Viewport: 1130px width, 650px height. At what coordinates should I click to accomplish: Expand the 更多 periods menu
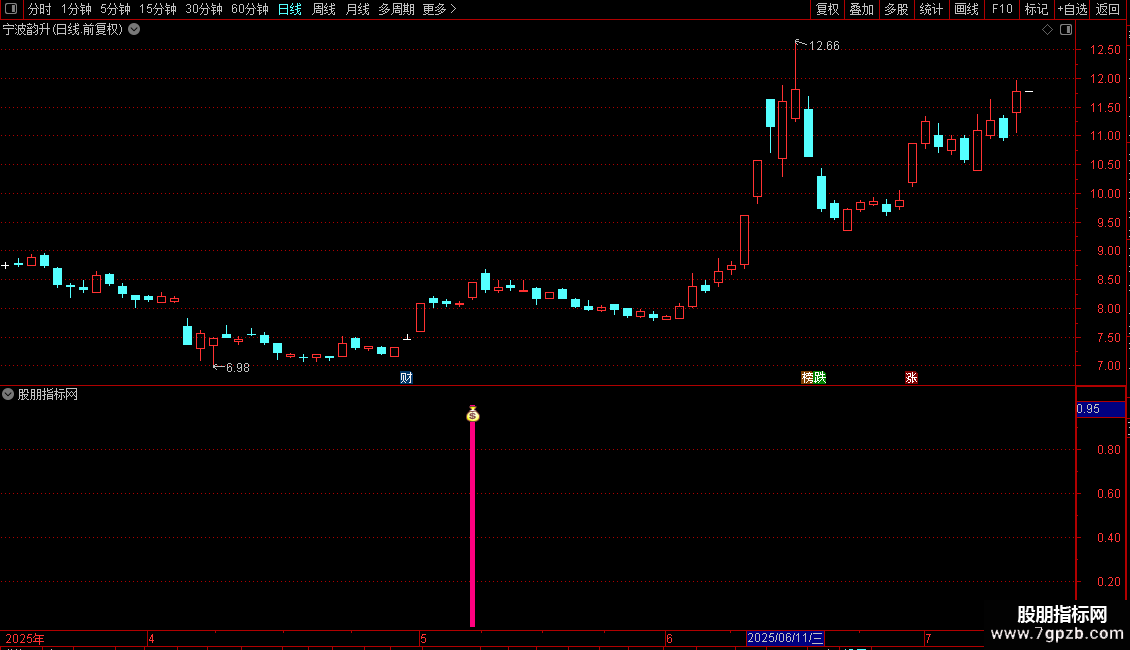point(439,9)
